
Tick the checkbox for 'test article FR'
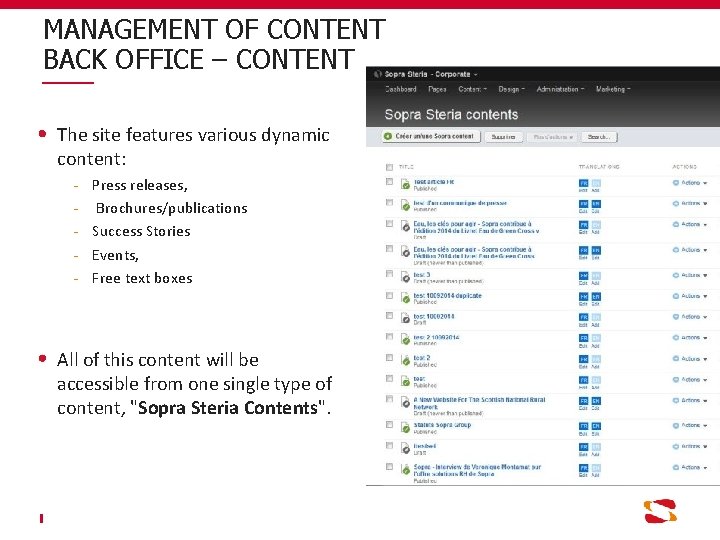(x=389, y=182)
